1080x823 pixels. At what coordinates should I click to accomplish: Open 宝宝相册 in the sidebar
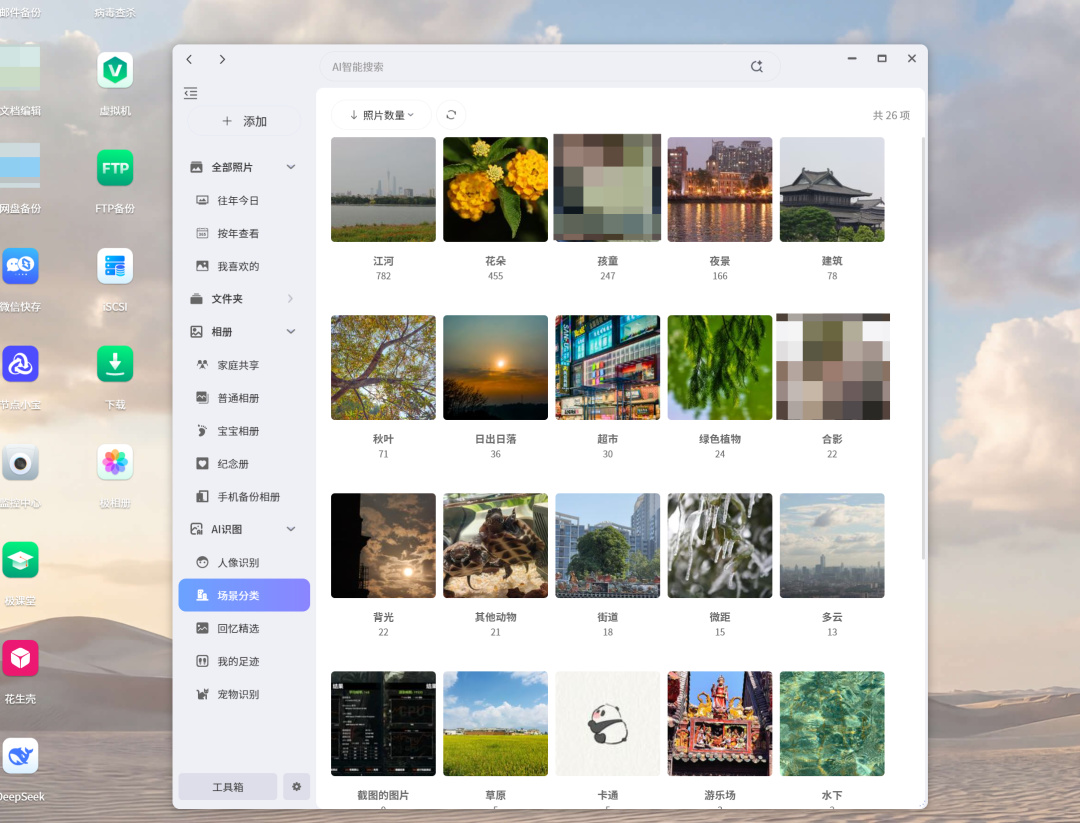coord(244,431)
